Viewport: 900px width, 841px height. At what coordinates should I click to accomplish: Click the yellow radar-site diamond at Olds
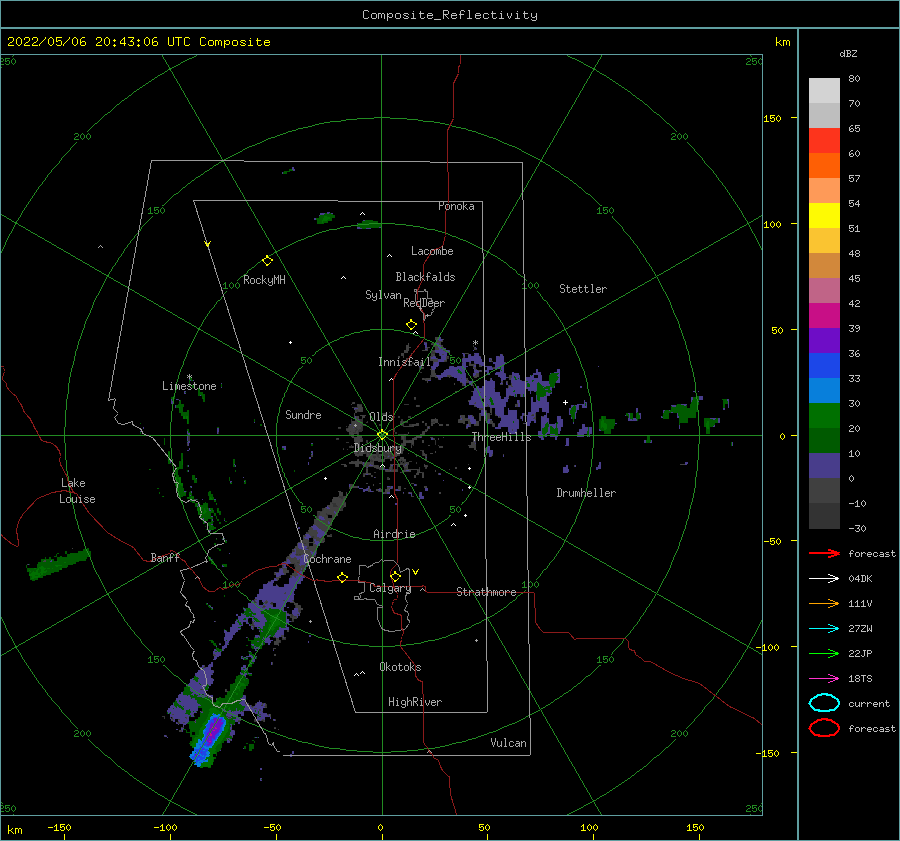pos(382,435)
